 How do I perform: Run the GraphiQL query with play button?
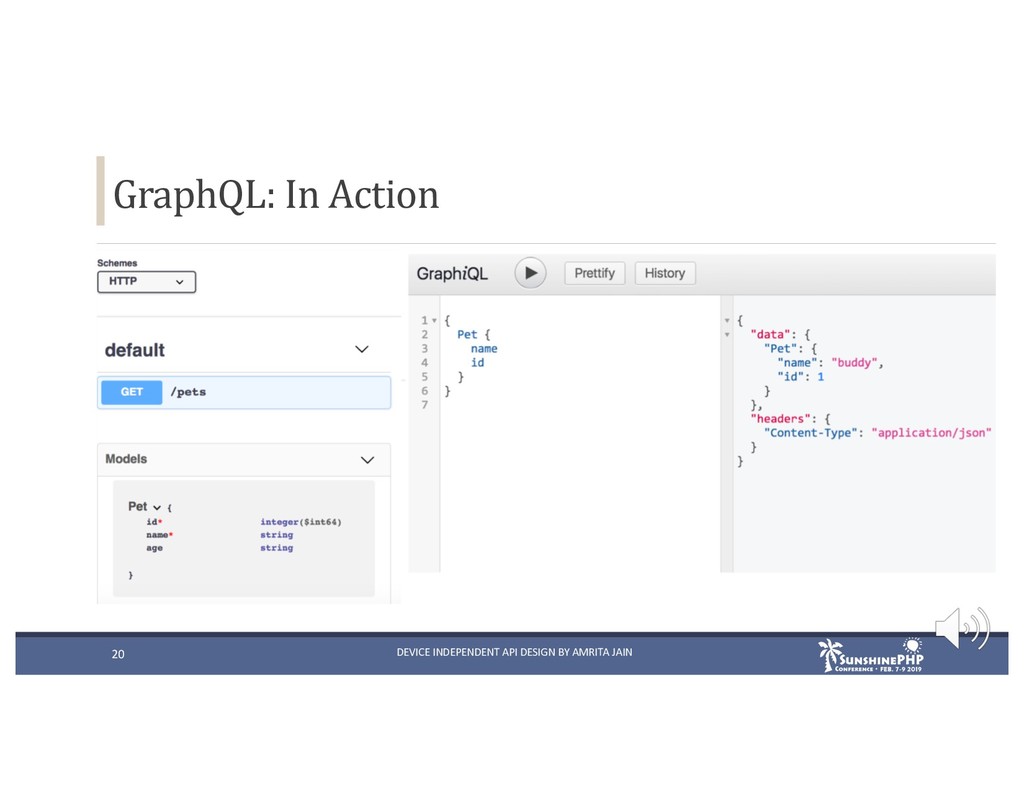pyautogui.click(x=530, y=273)
